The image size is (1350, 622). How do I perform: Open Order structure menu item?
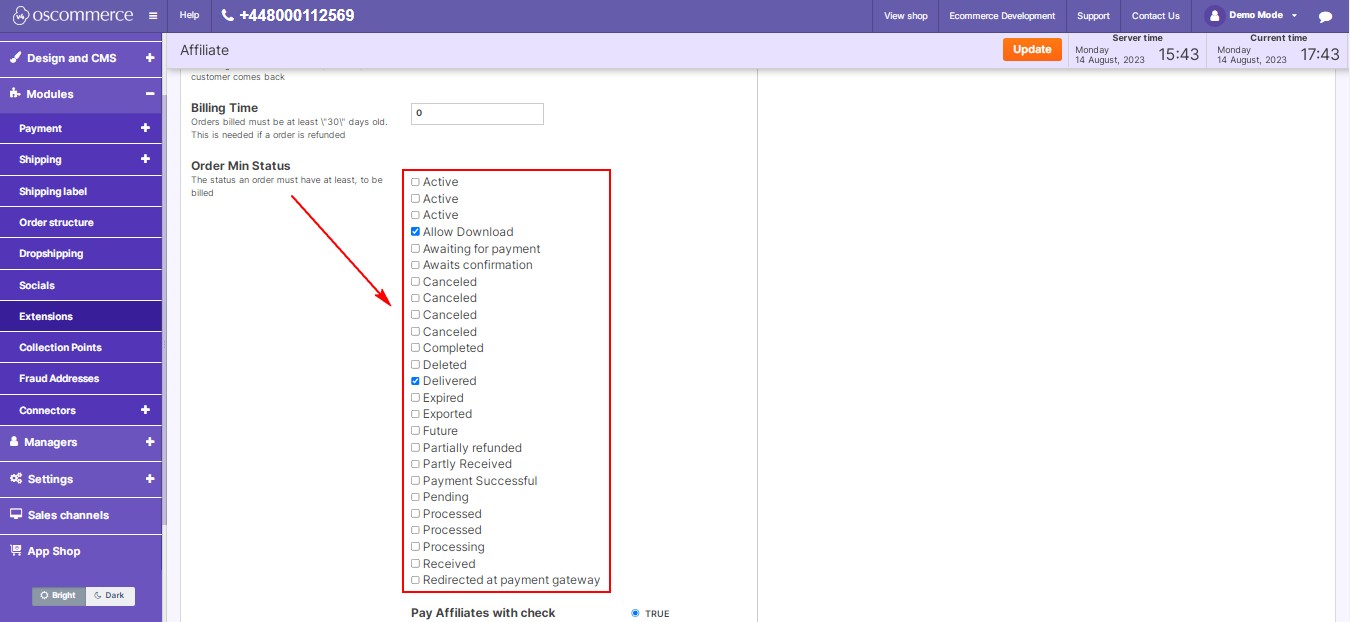(x=81, y=222)
